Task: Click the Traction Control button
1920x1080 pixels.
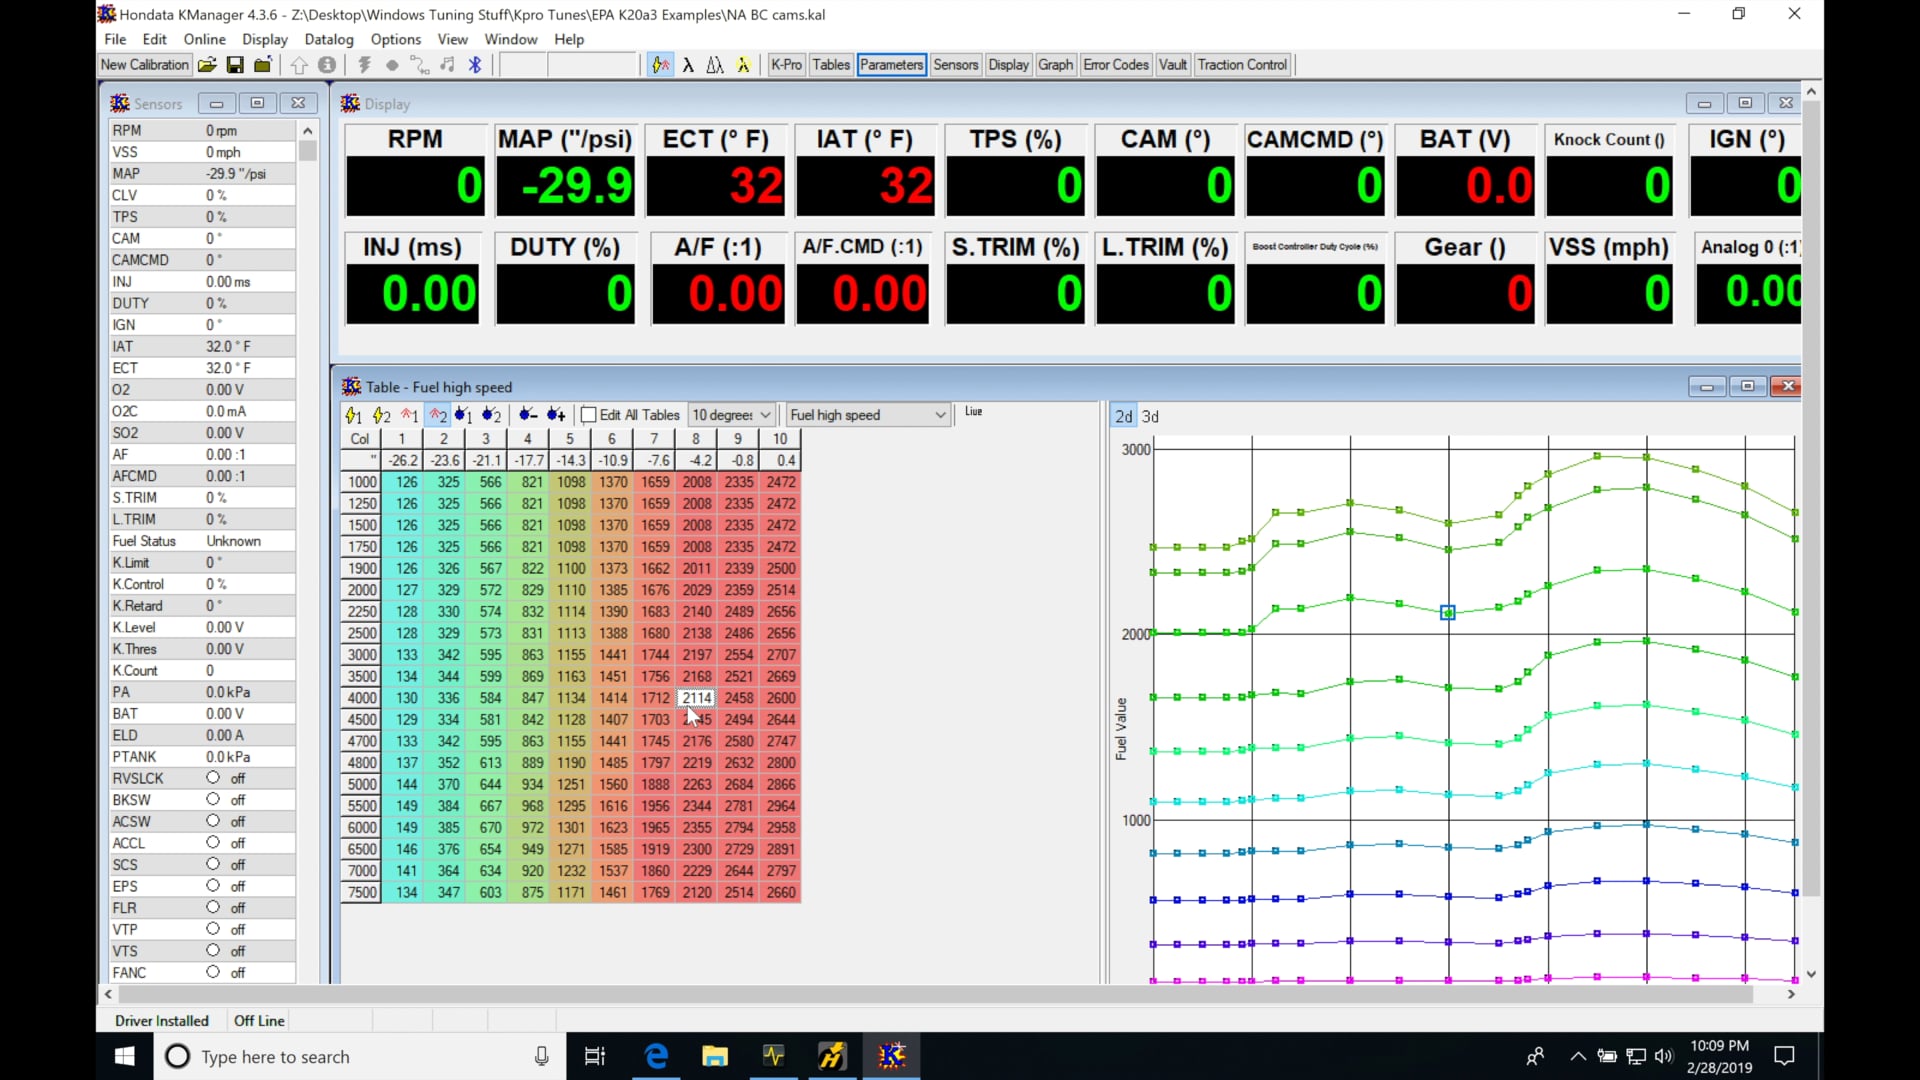Action: [1242, 64]
